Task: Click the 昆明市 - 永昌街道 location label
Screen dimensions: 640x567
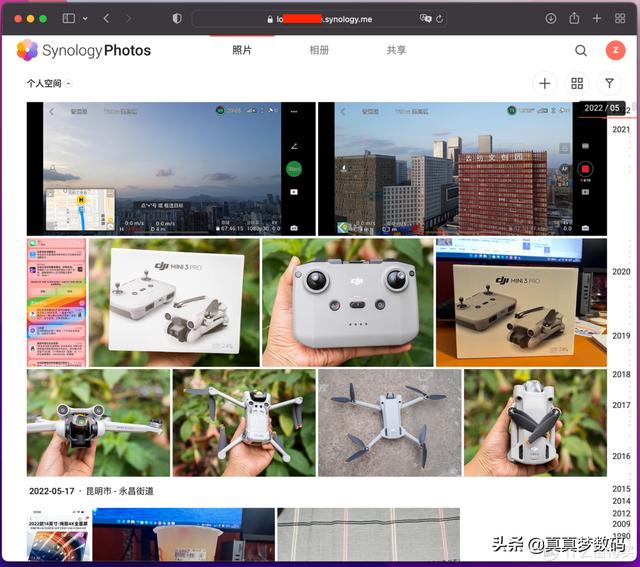Action: pyautogui.click(x=120, y=491)
